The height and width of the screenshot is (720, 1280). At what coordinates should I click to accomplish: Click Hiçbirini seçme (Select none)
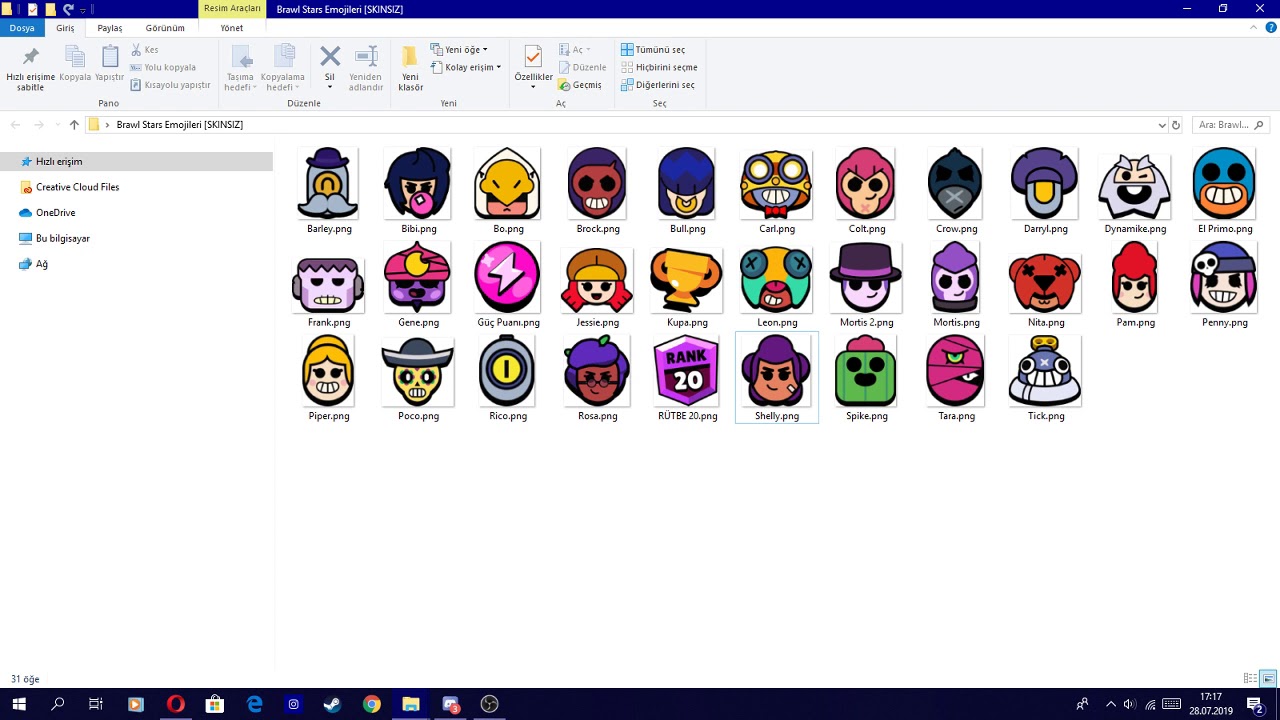tap(659, 67)
